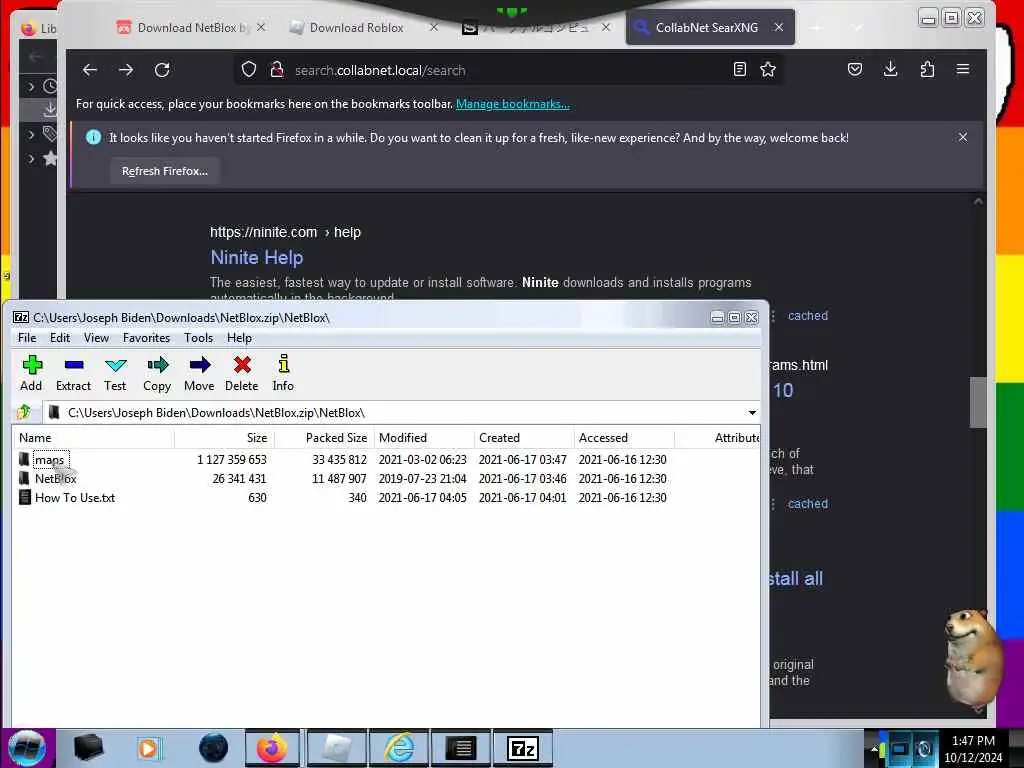
Task: Sort 7-Zip list by Size column
Action: [x=224, y=438]
